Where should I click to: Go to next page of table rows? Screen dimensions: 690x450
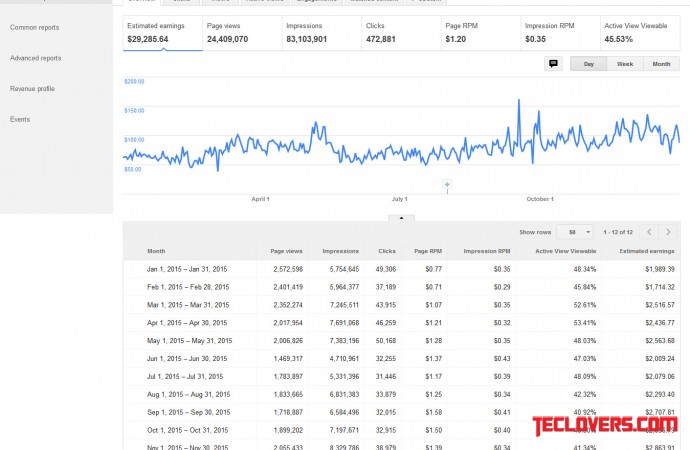668,231
